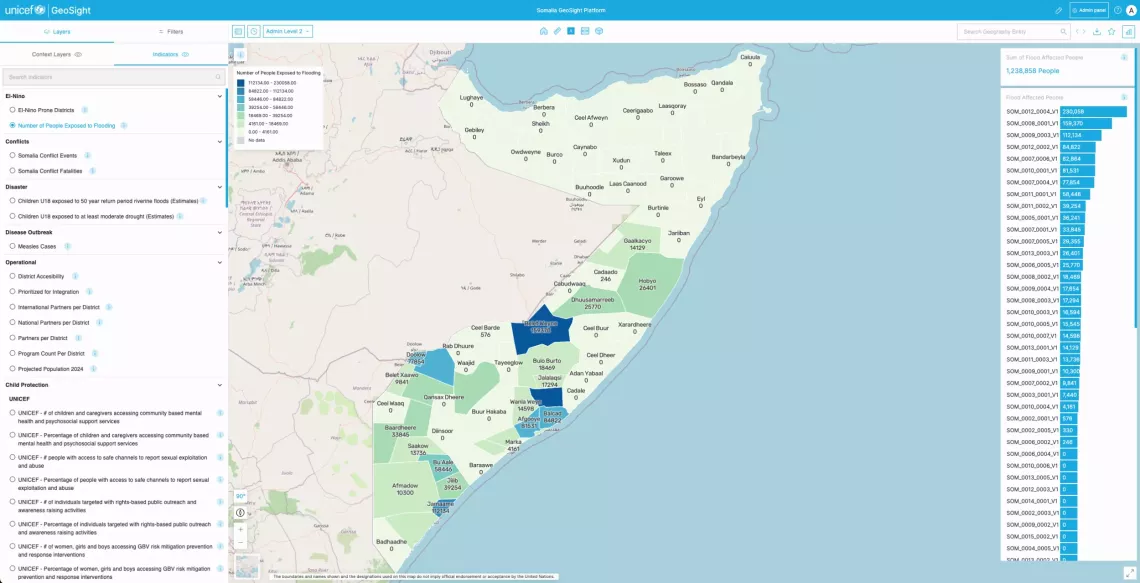Image resolution: width=1140 pixels, height=583 pixels.
Task: Click the No data legend swatch
Action: pyautogui.click(x=241, y=140)
